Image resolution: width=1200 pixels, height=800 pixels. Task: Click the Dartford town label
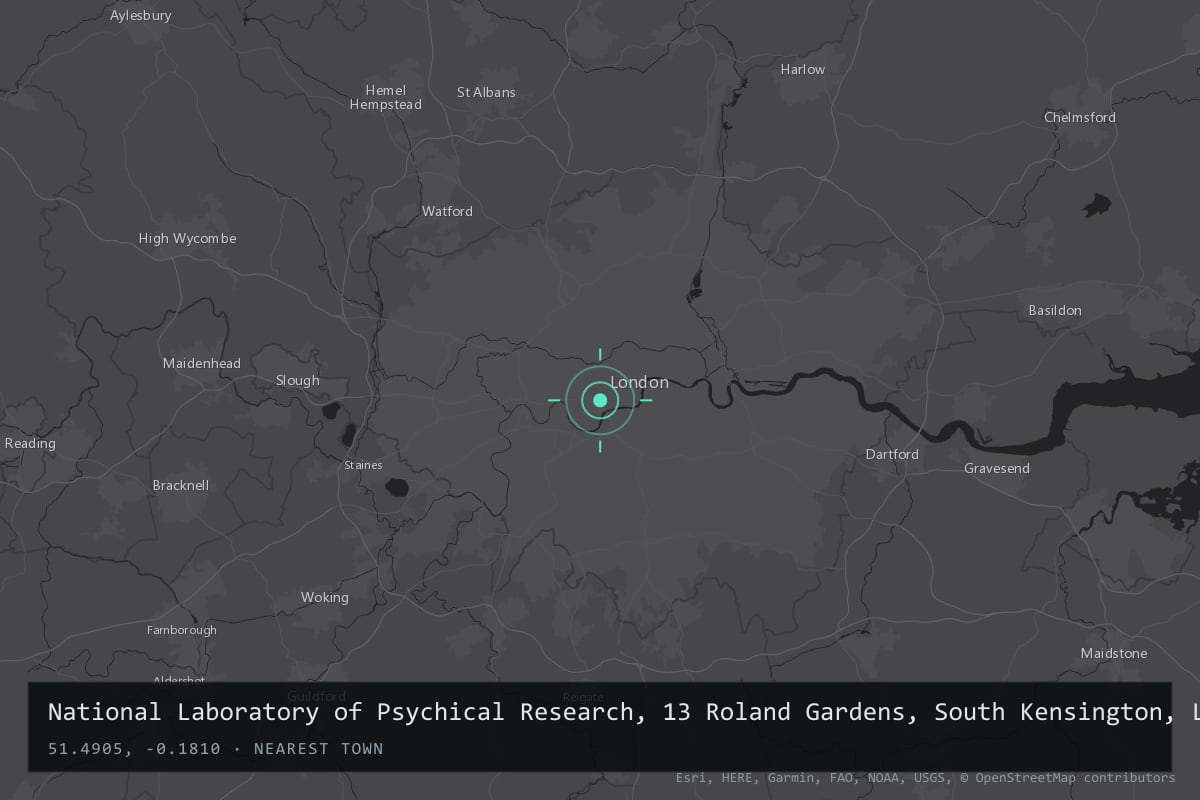pyautogui.click(x=892, y=455)
